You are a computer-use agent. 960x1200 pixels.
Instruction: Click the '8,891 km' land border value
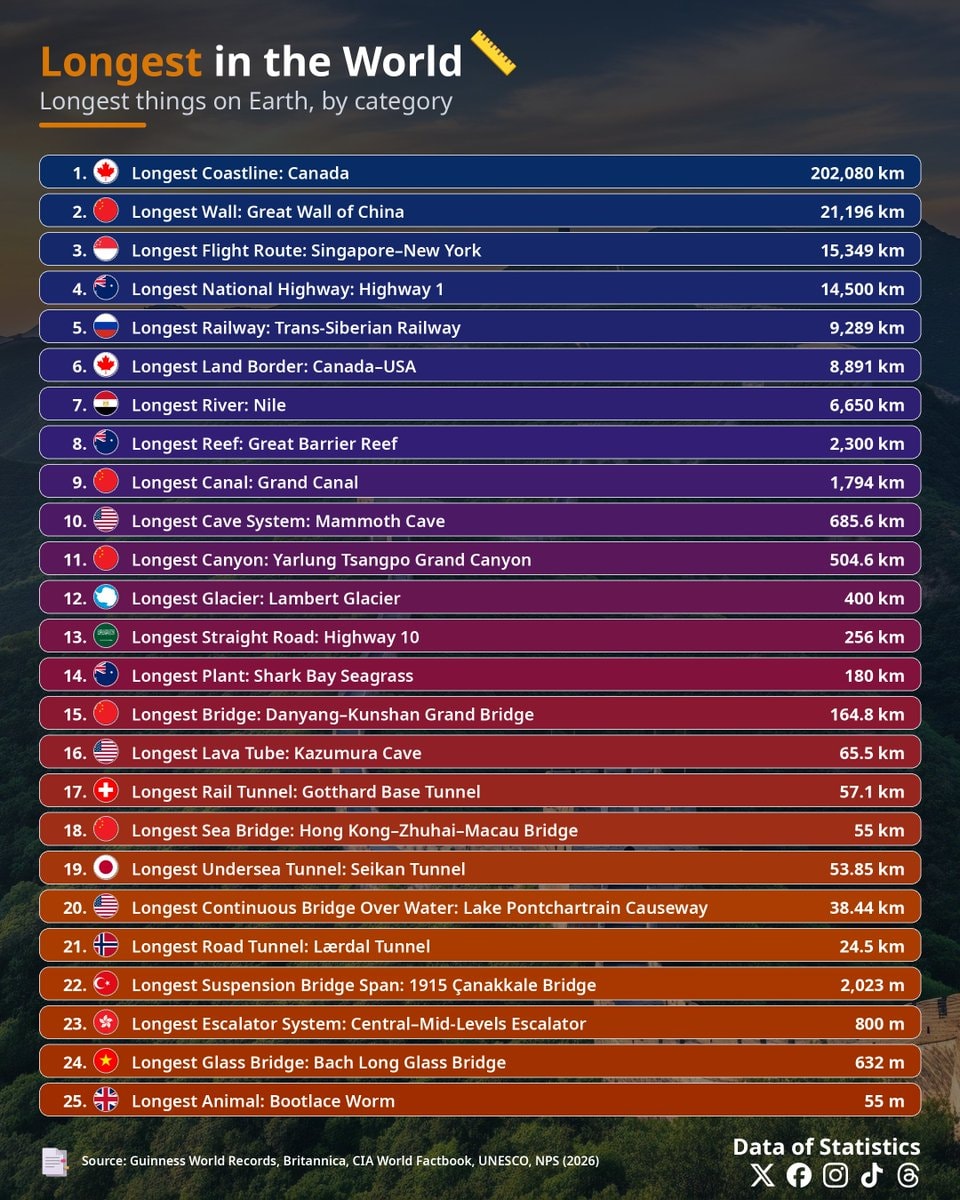click(x=867, y=366)
